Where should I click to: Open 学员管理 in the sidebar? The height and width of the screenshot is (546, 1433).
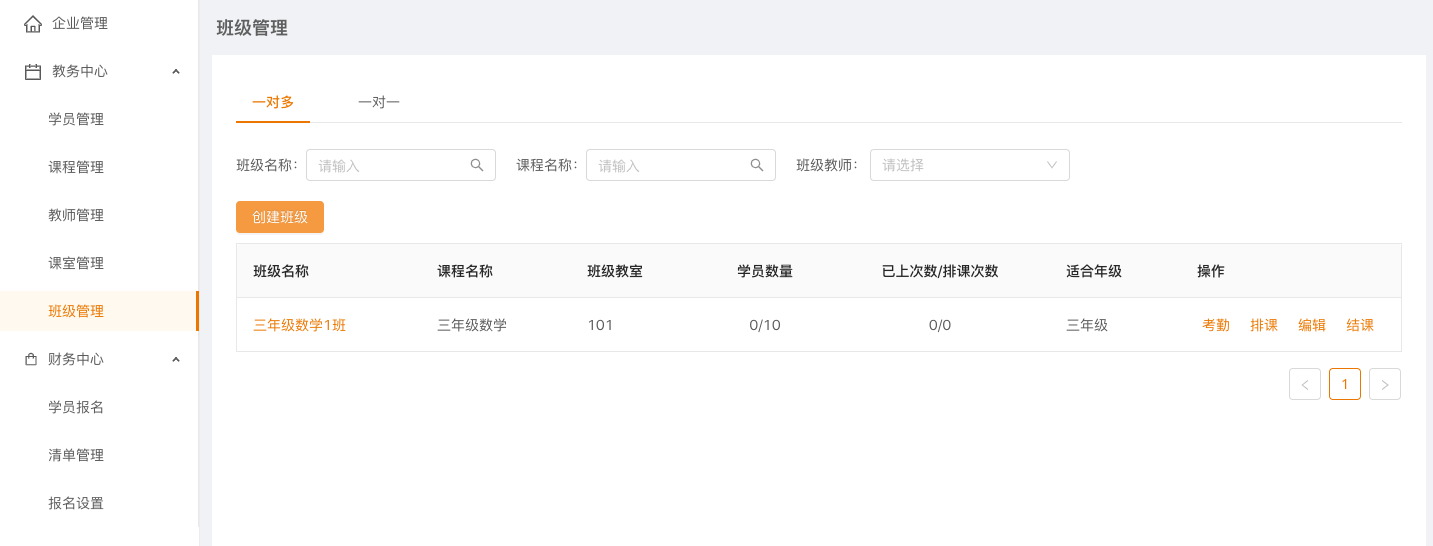[x=76, y=119]
